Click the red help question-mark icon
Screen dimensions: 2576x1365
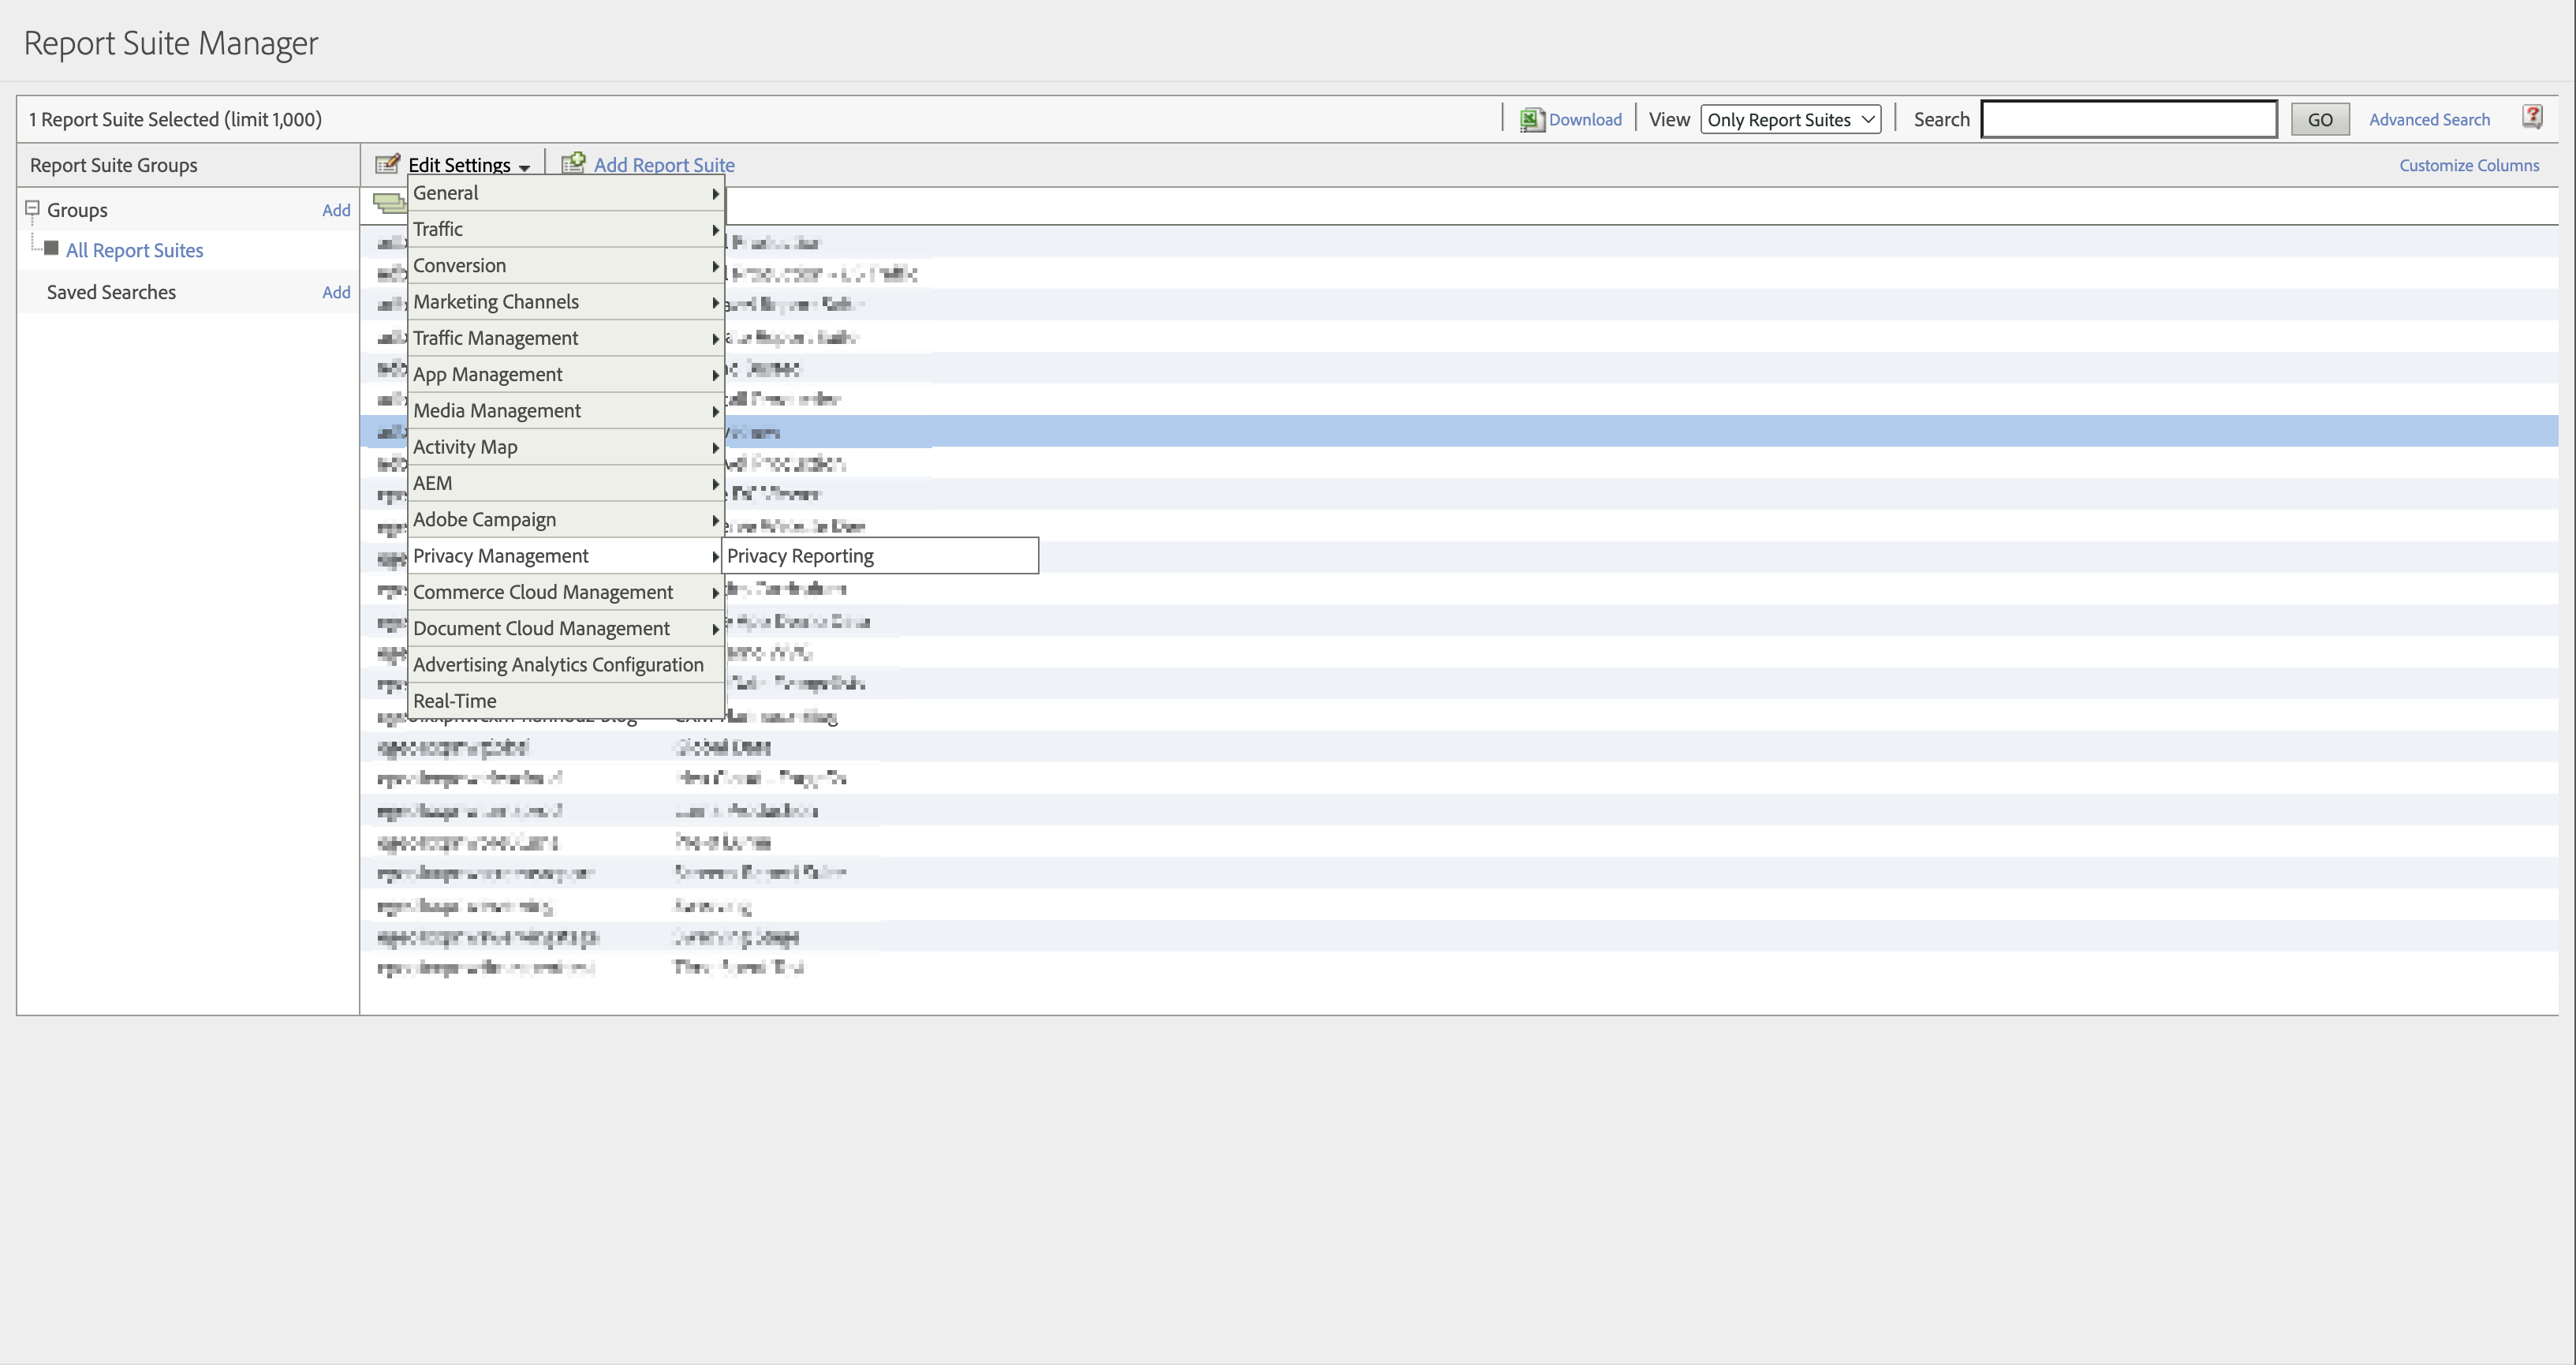pos(2532,117)
